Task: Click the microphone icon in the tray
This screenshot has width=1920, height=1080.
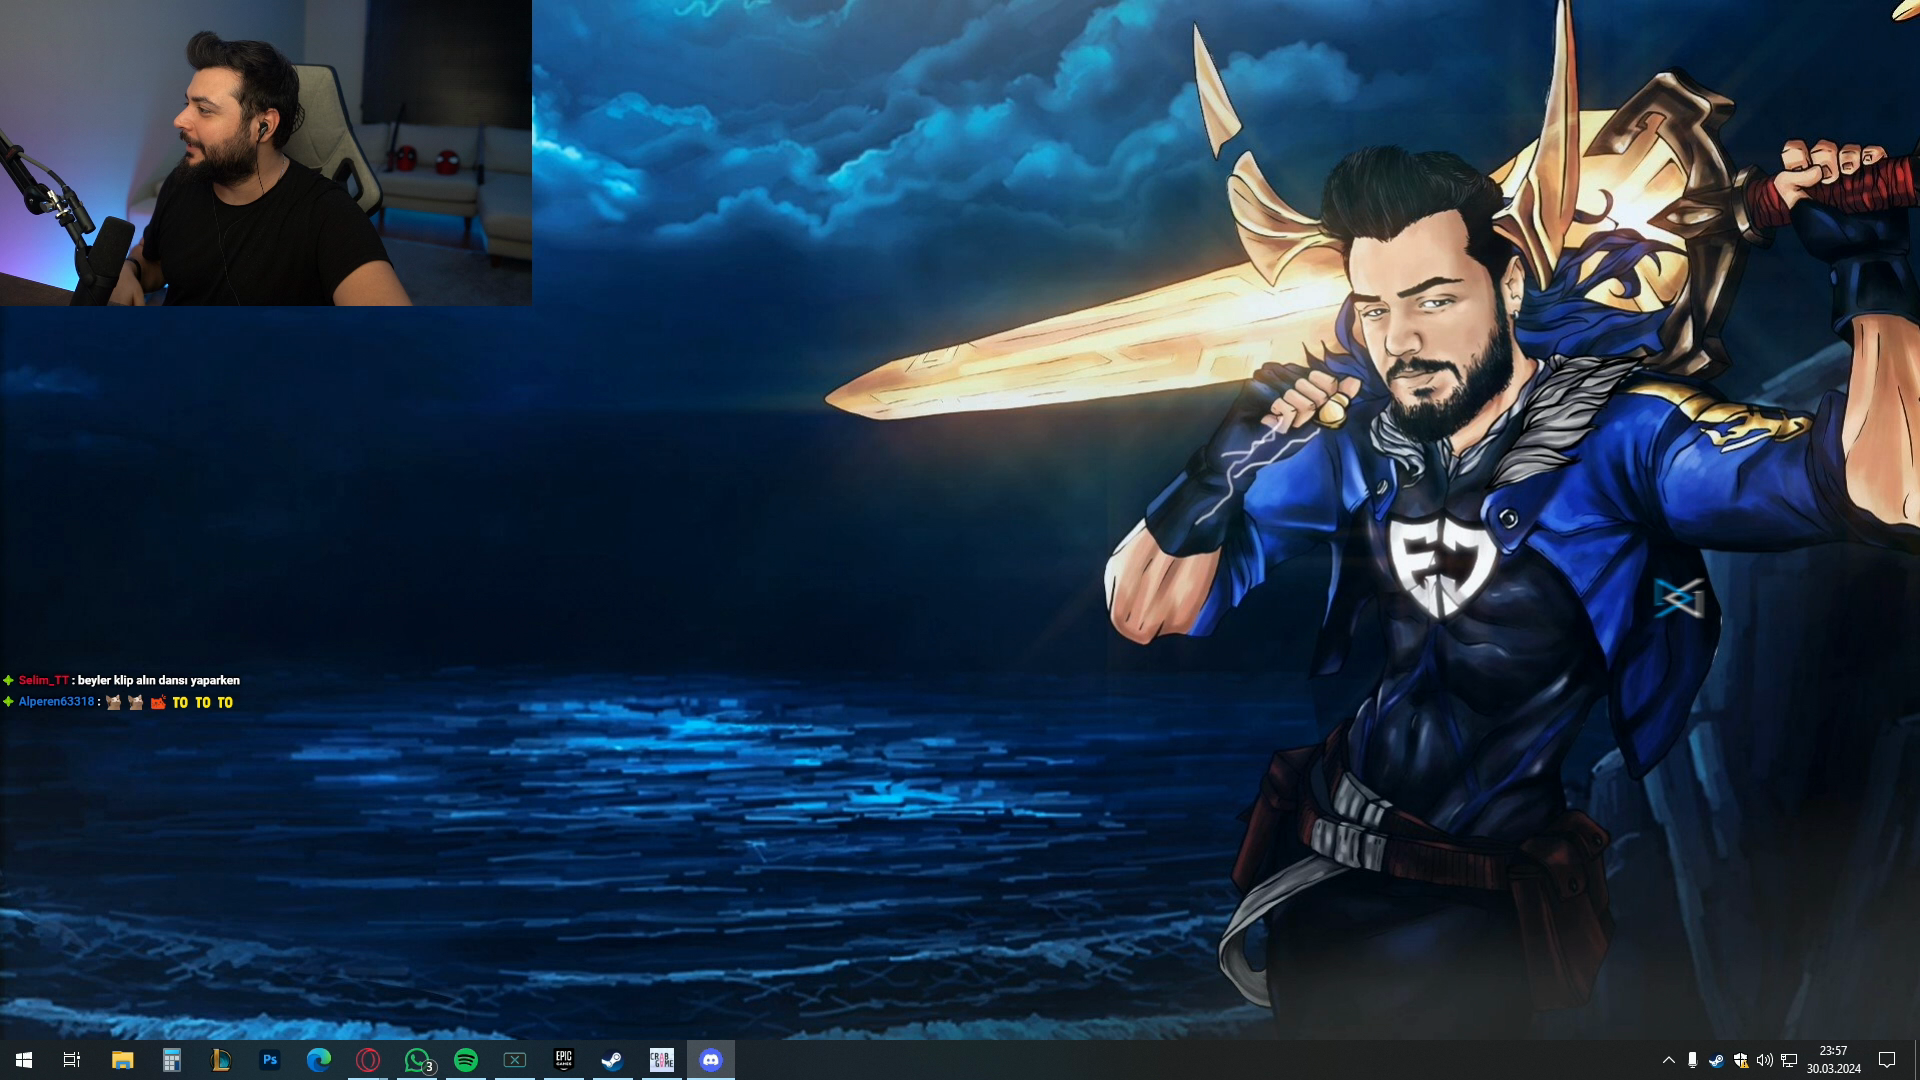Action: [x=1692, y=1060]
